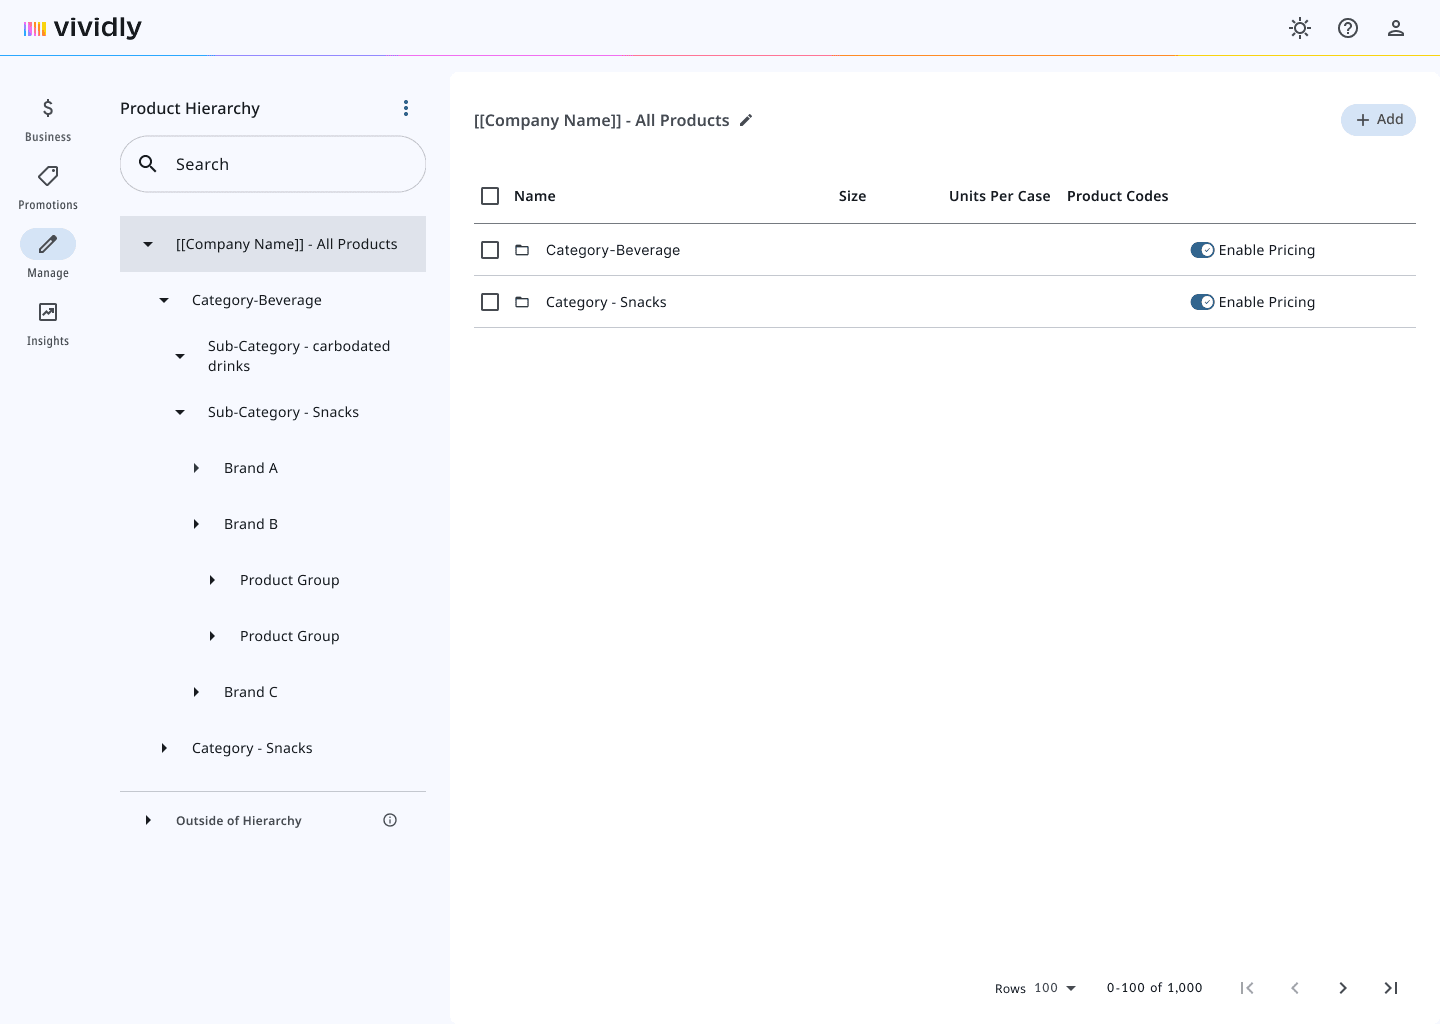Image resolution: width=1440 pixels, height=1024 pixels.
Task: Edit company name pencil icon
Action: [746, 120]
